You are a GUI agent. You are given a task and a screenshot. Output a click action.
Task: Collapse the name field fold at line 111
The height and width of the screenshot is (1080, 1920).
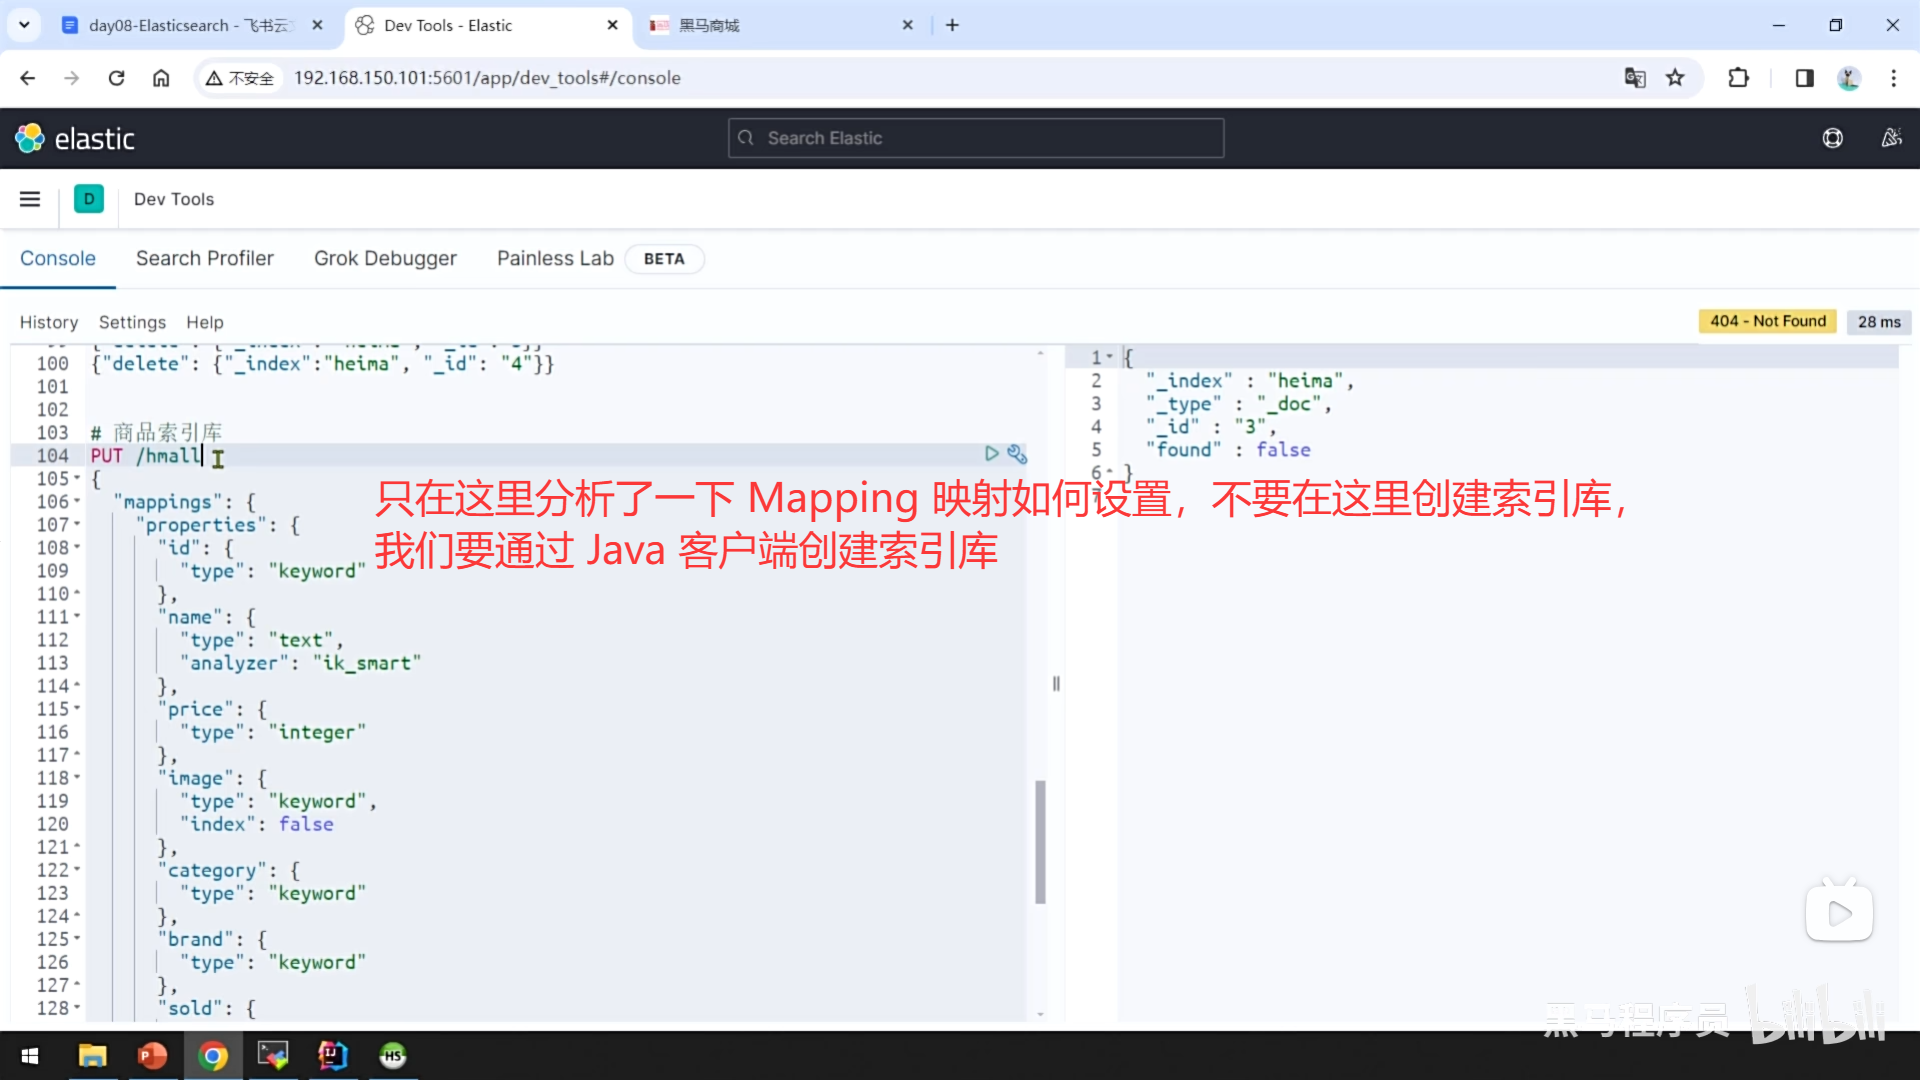click(x=78, y=617)
